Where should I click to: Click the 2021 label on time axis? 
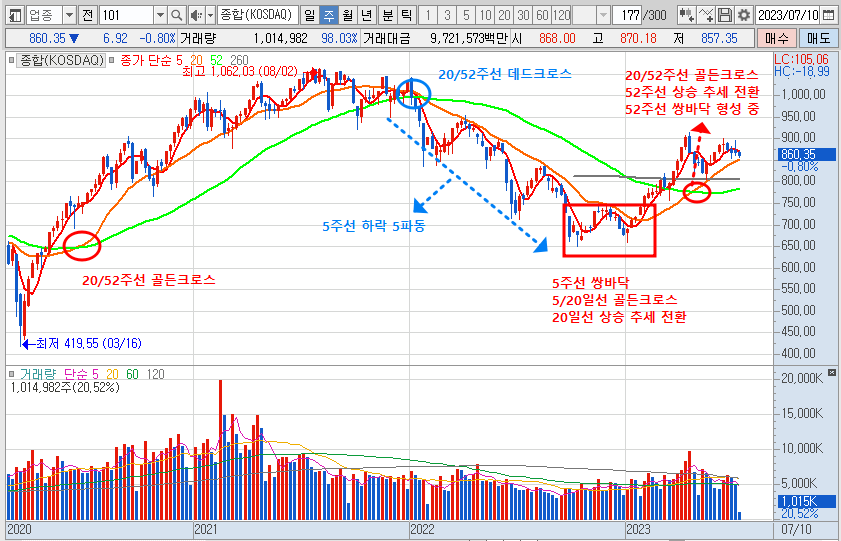point(206,530)
